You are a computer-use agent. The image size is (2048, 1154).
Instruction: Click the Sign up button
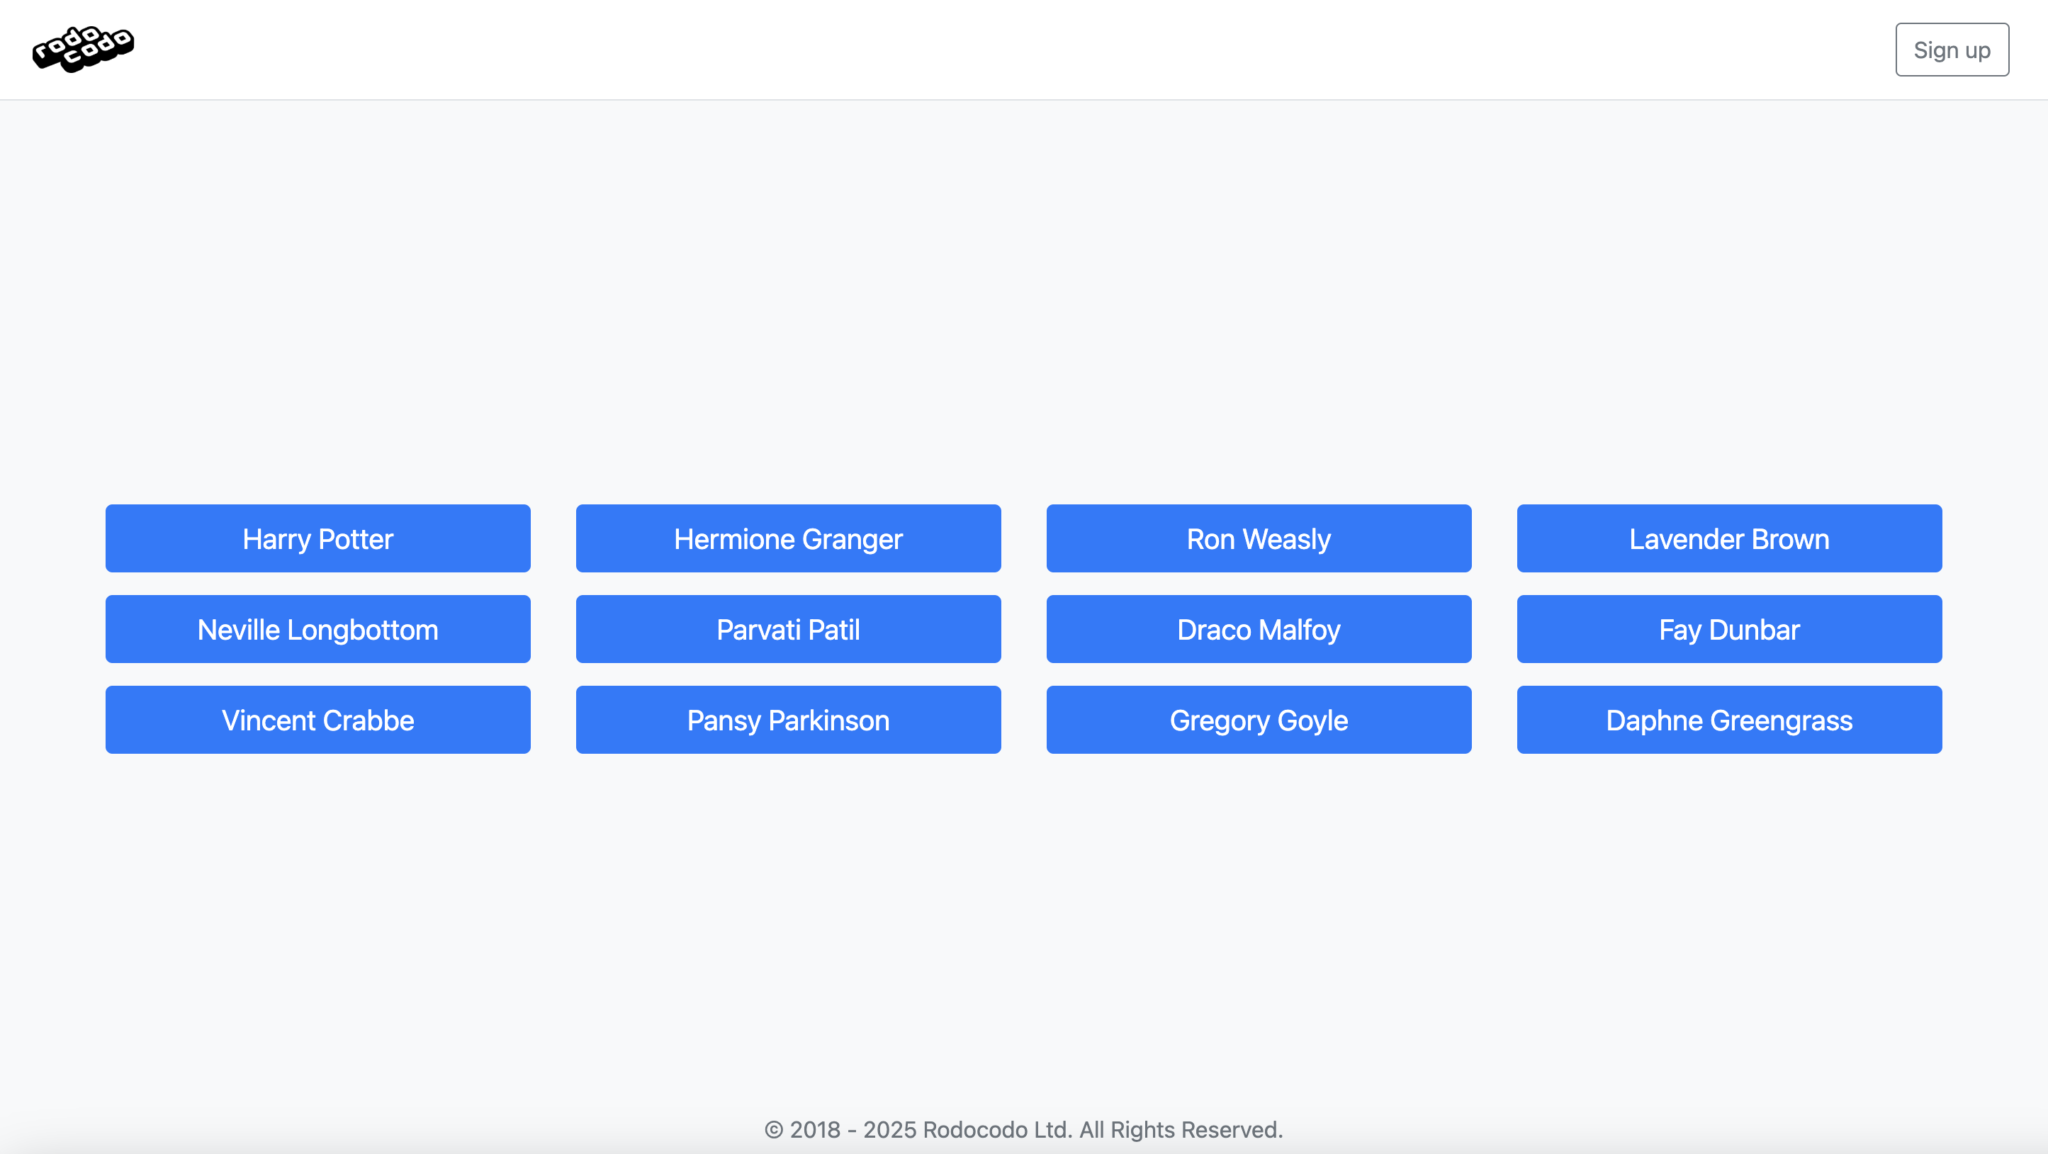point(1950,49)
